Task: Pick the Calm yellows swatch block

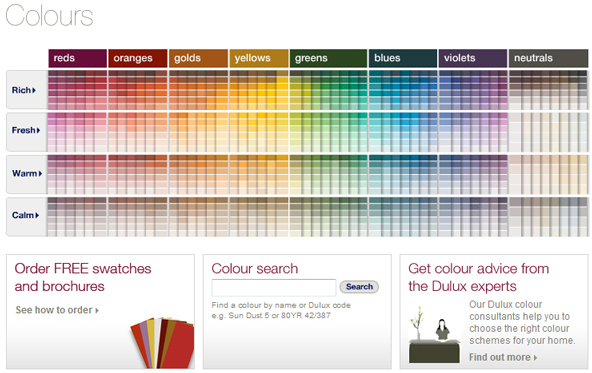Action: coord(259,217)
